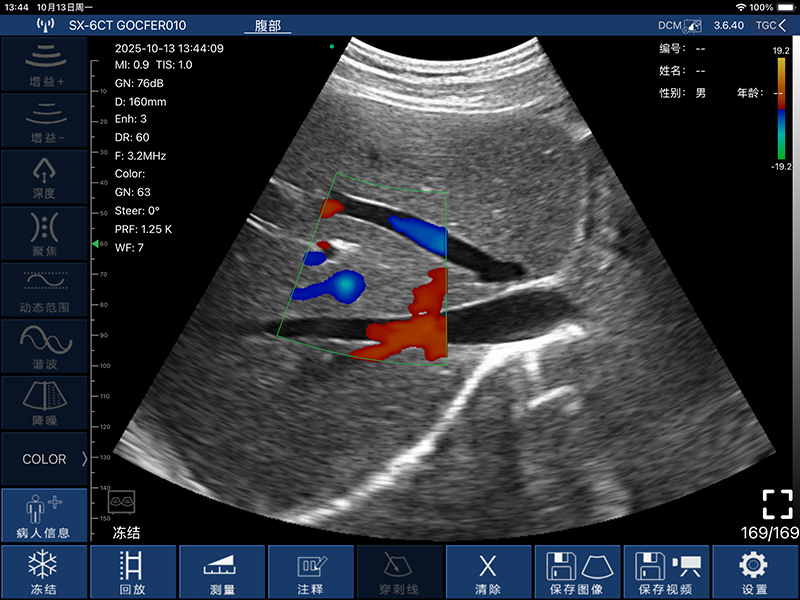800x600 pixels.
Task: Toggle the 冻结 freeze snowflake button
Action: [x=43, y=573]
